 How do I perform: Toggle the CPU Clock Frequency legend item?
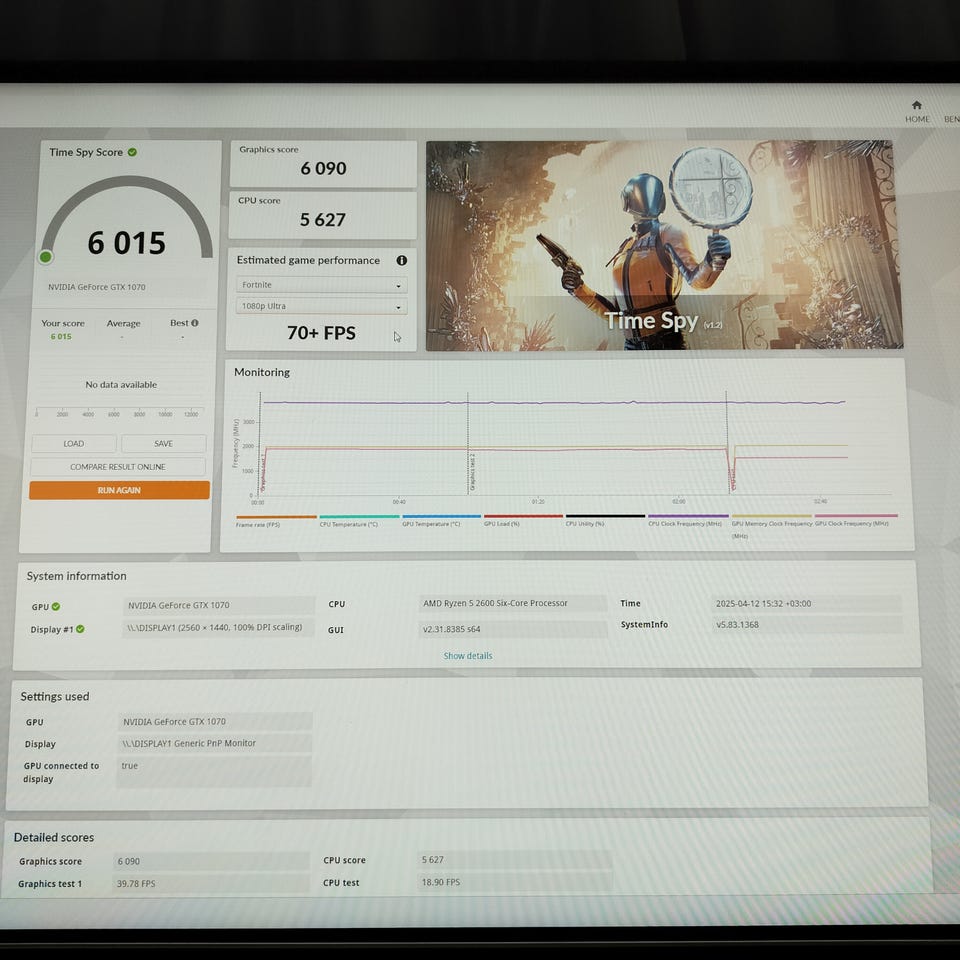tap(688, 520)
